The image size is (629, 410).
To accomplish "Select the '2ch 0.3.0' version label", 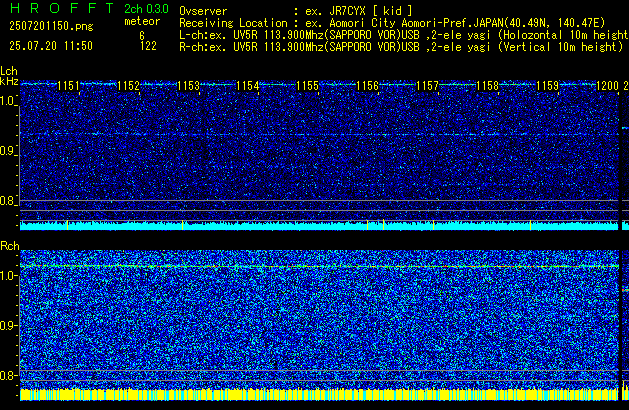I will tap(146, 8).
